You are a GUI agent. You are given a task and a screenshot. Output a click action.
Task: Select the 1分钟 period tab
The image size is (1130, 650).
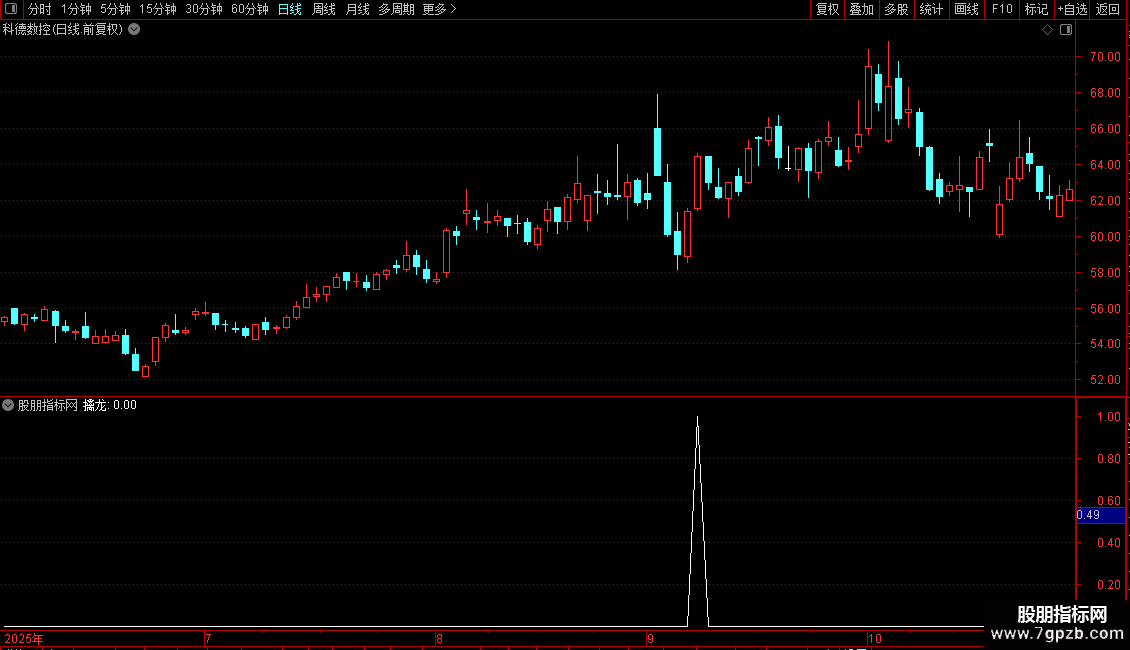click(76, 9)
